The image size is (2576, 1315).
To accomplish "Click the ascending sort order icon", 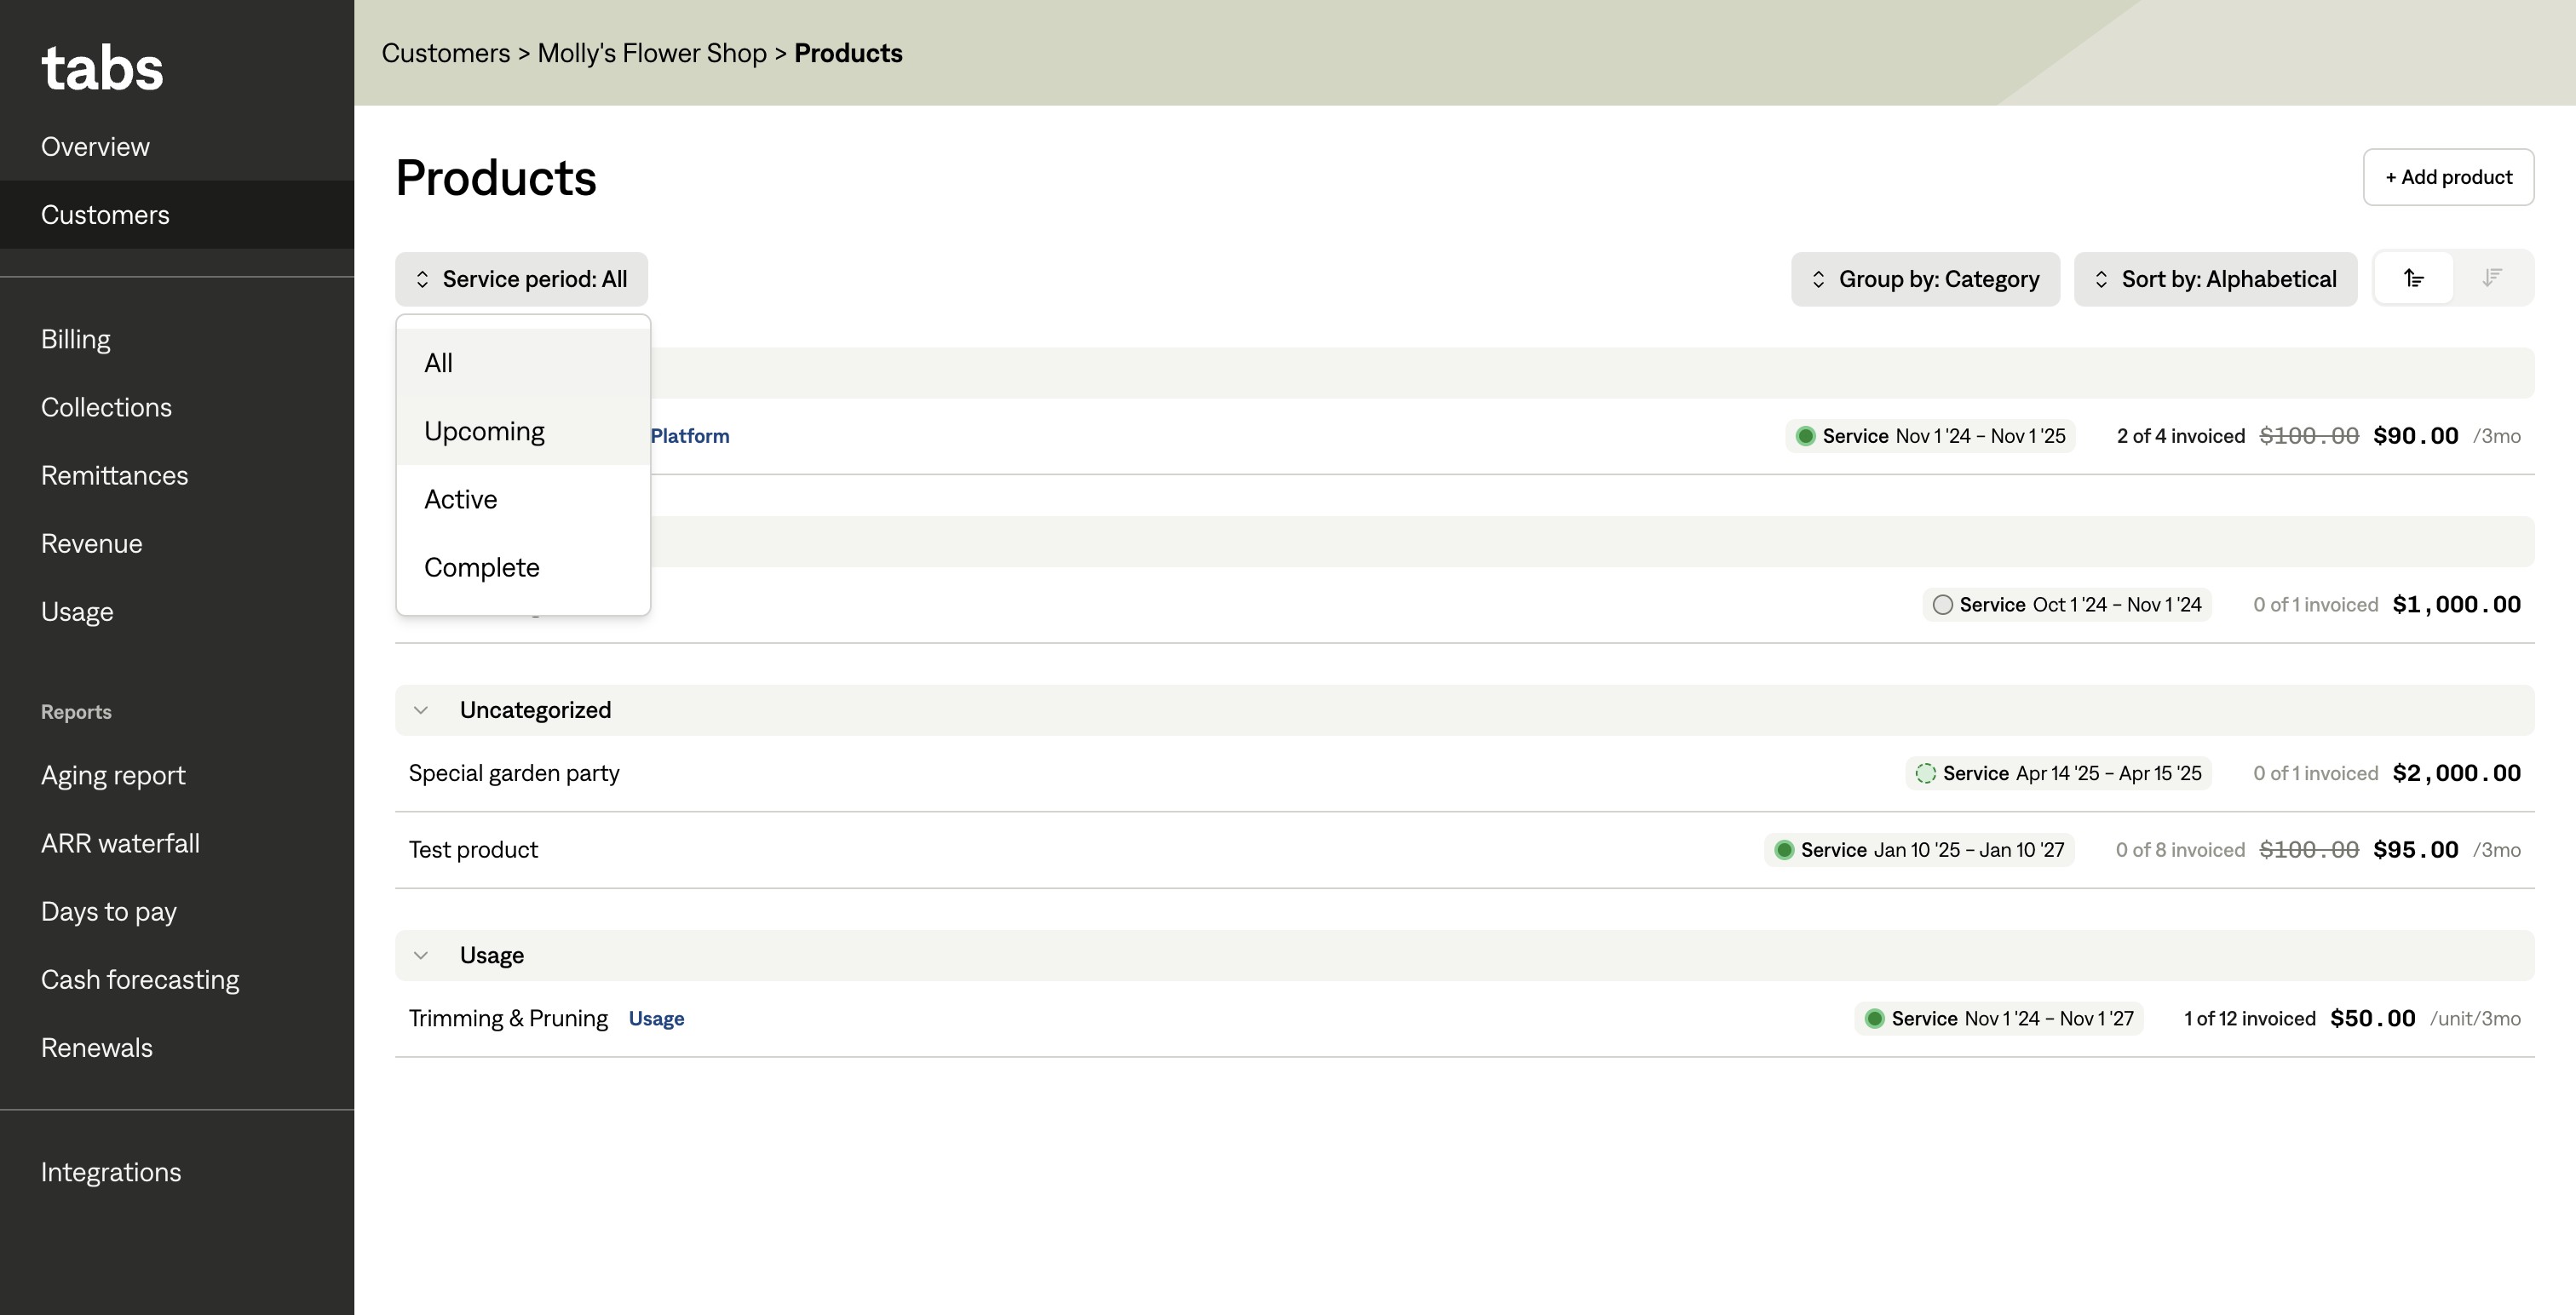I will click(2413, 278).
